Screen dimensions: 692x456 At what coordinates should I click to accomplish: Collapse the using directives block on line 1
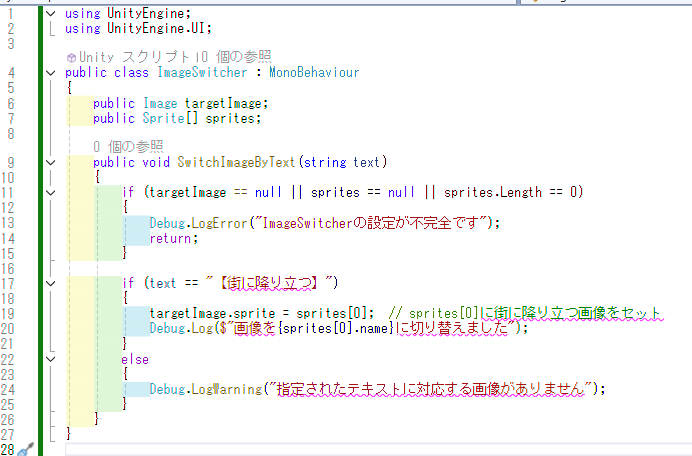(51, 14)
